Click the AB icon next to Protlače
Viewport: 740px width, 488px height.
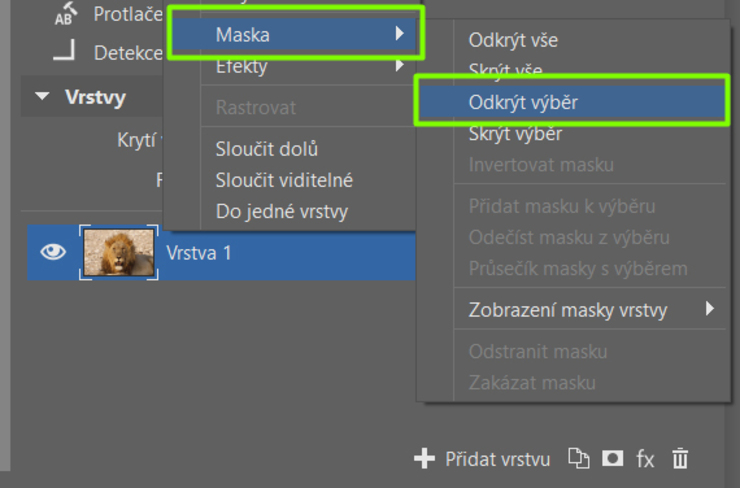[x=66, y=14]
